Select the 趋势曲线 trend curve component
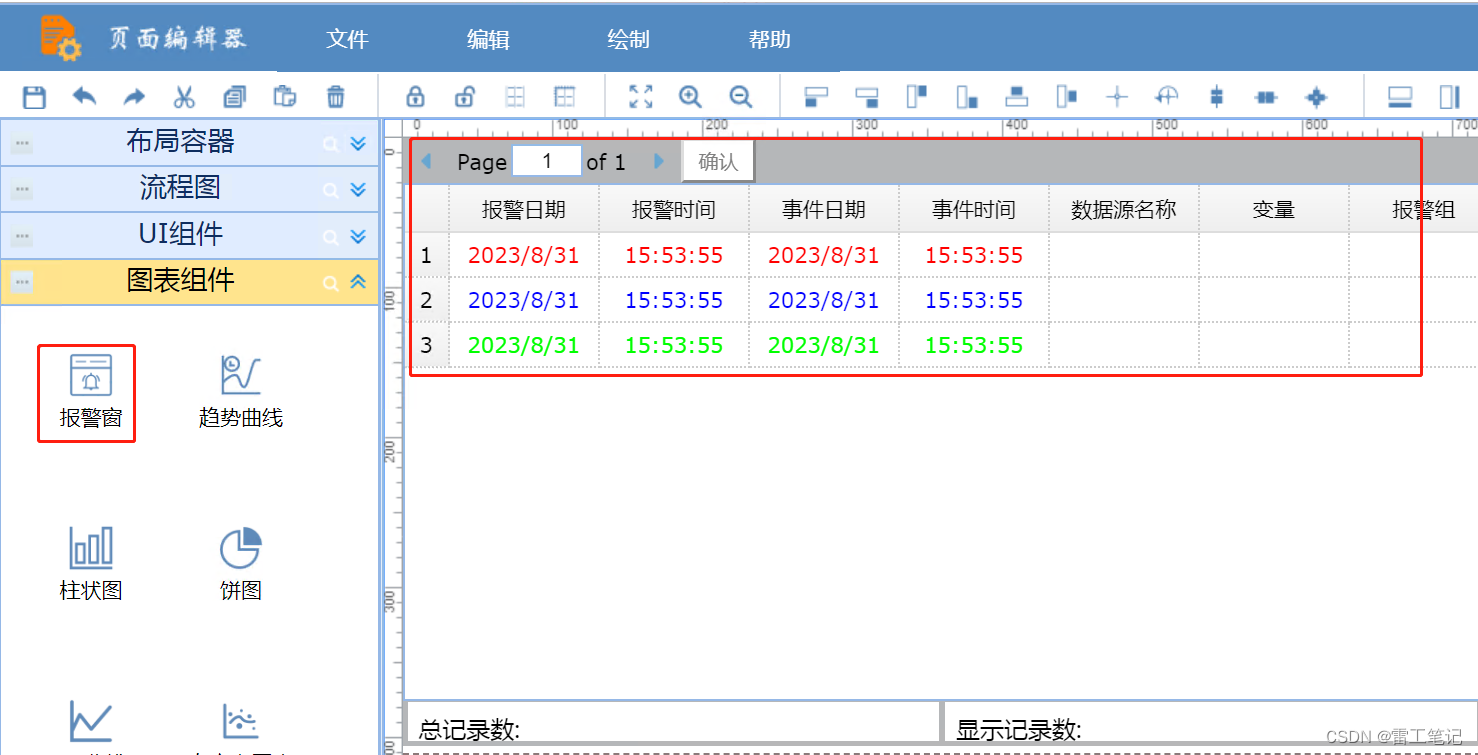This screenshot has height=755, width=1478. (241, 392)
